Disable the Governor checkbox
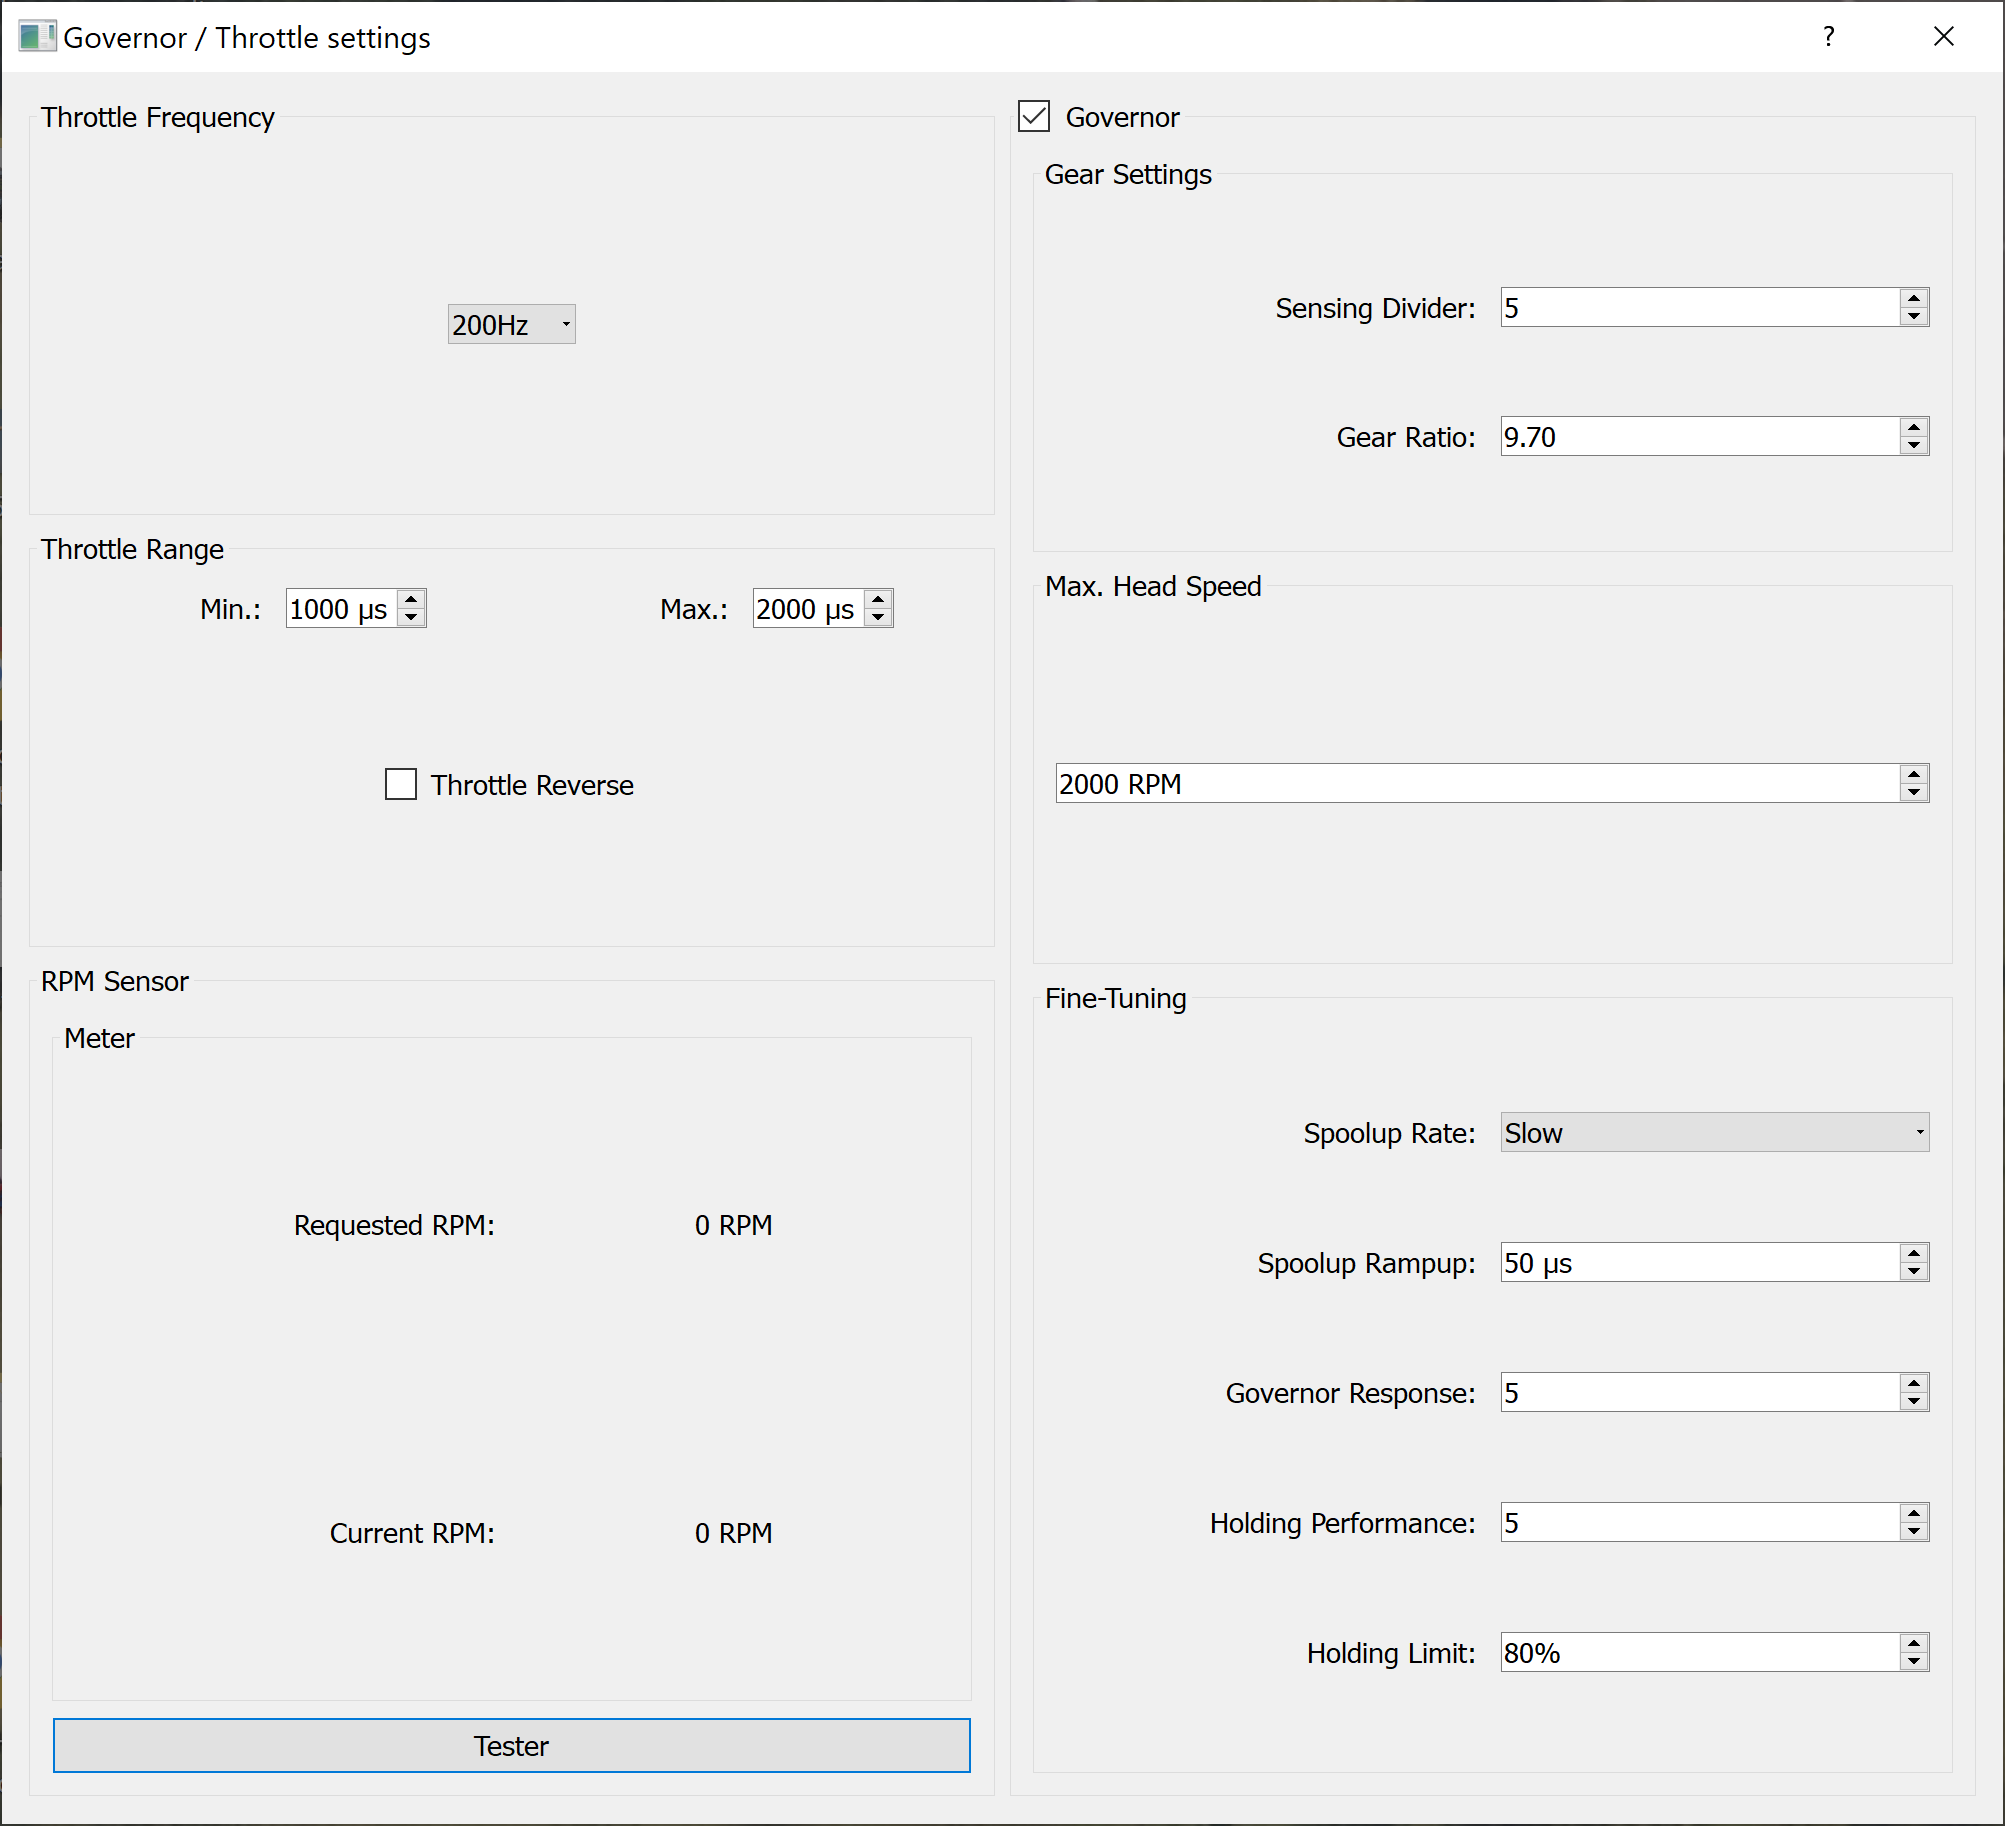 coord(1034,117)
